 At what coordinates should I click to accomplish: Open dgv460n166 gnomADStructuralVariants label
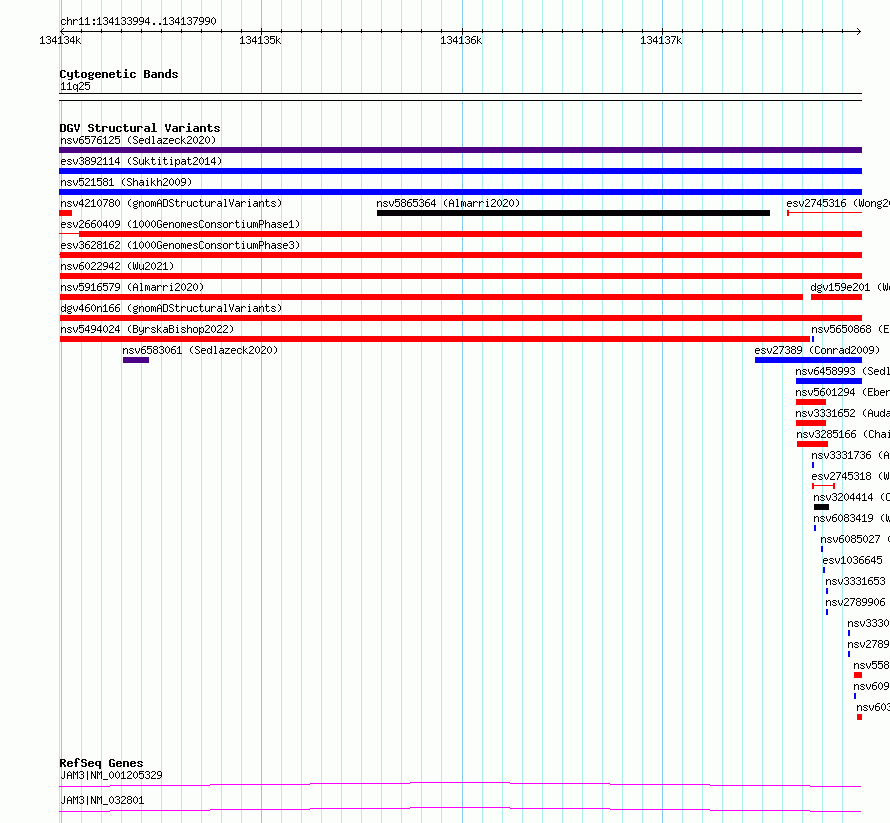pos(171,308)
